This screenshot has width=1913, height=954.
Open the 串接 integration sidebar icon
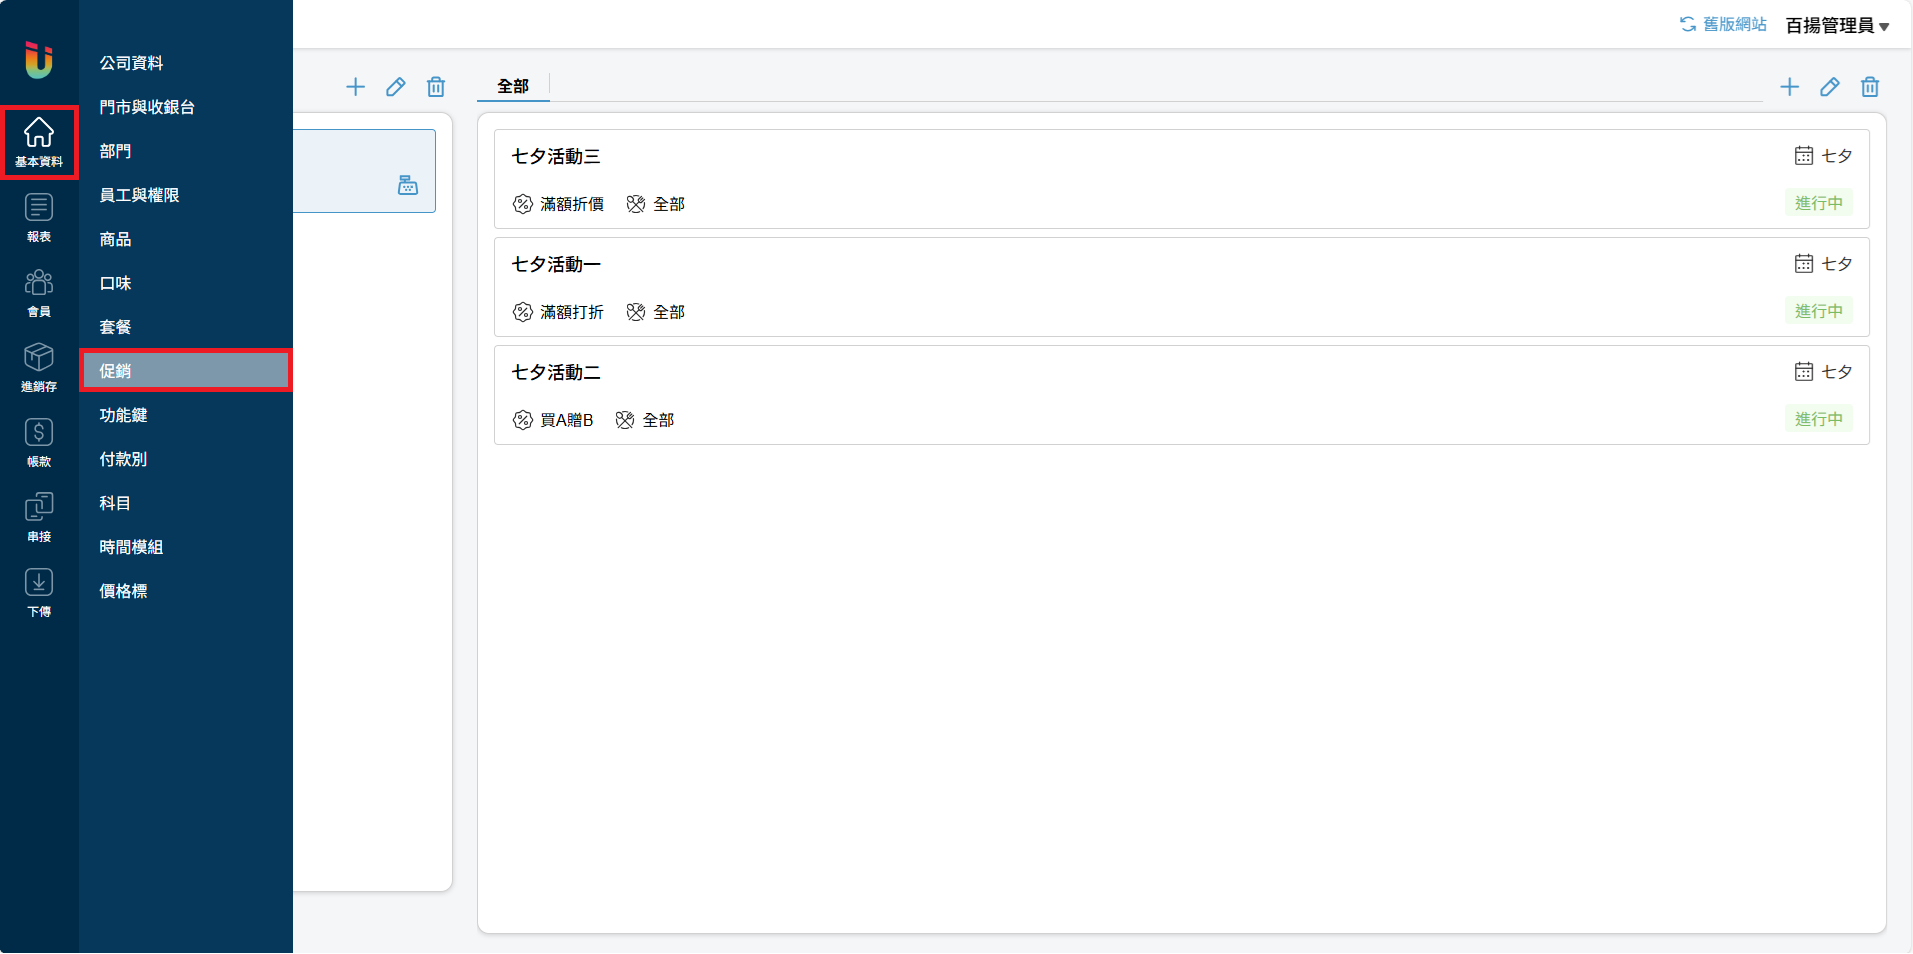39,517
